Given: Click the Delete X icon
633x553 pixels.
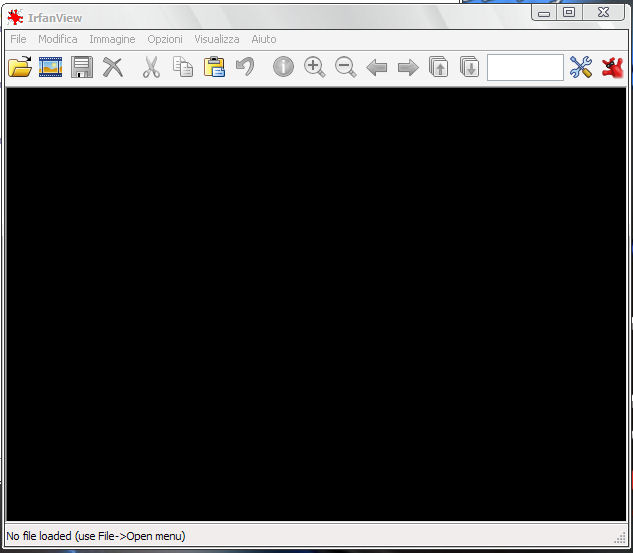Looking at the screenshot, I should (113, 67).
